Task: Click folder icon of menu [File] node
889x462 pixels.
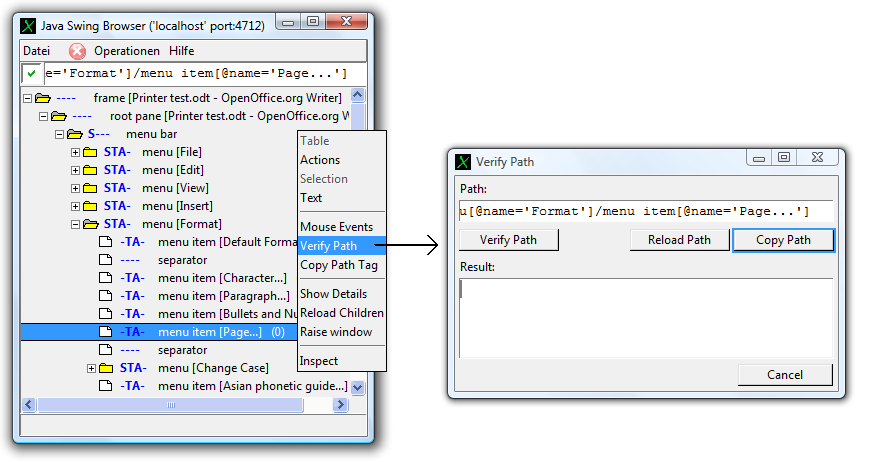Action: pyautogui.click(x=90, y=152)
